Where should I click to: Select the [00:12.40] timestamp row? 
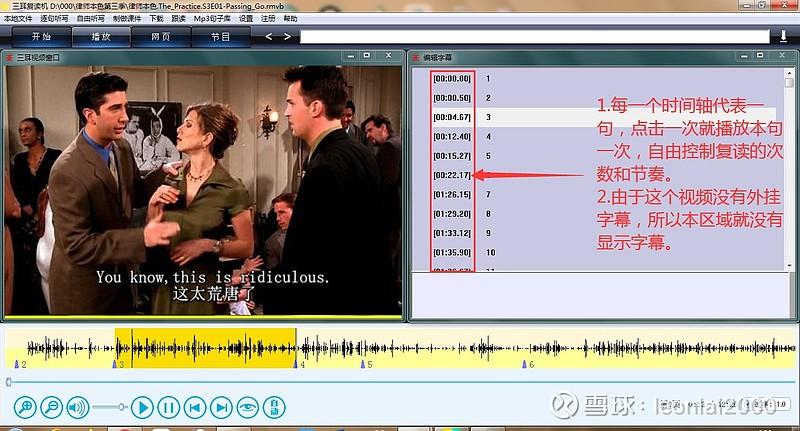[x=452, y=137]
